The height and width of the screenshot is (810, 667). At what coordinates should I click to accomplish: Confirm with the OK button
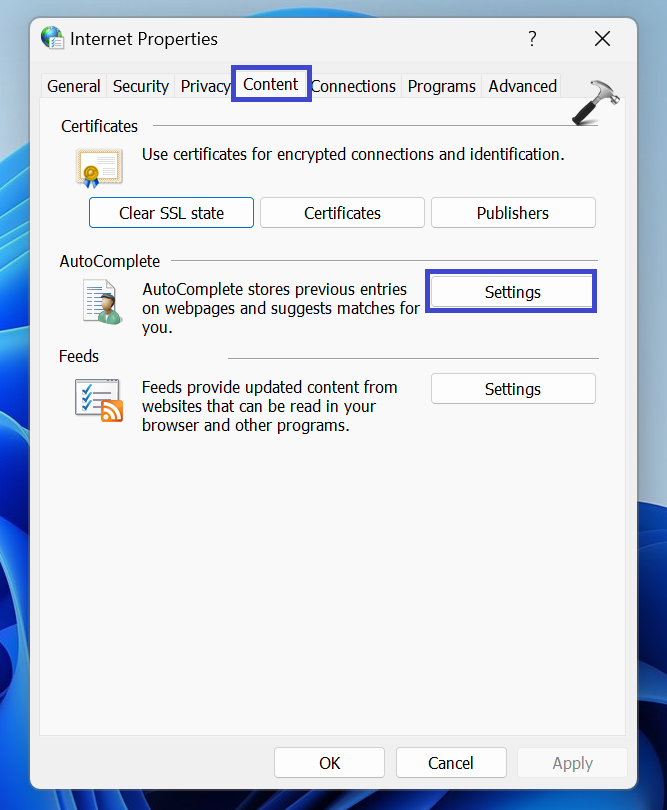[330, 762]
